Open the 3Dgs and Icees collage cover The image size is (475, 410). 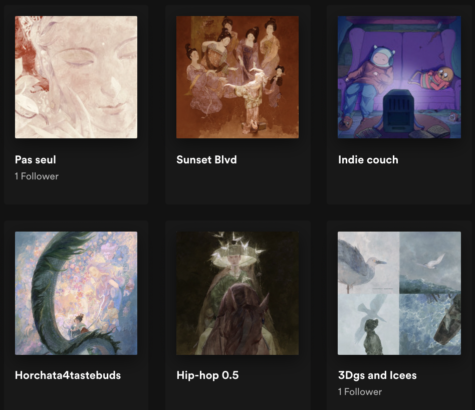pos(399,293)
